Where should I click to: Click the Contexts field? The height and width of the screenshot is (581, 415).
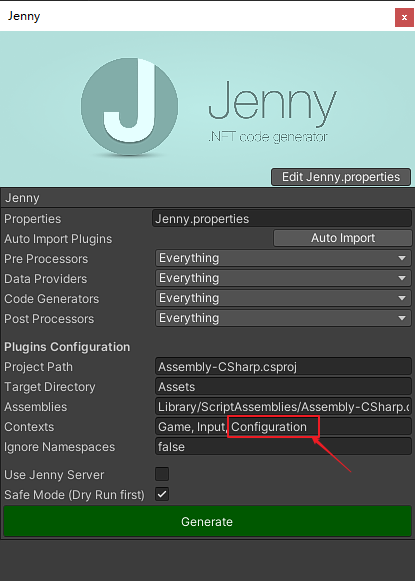tap(283, 427)
